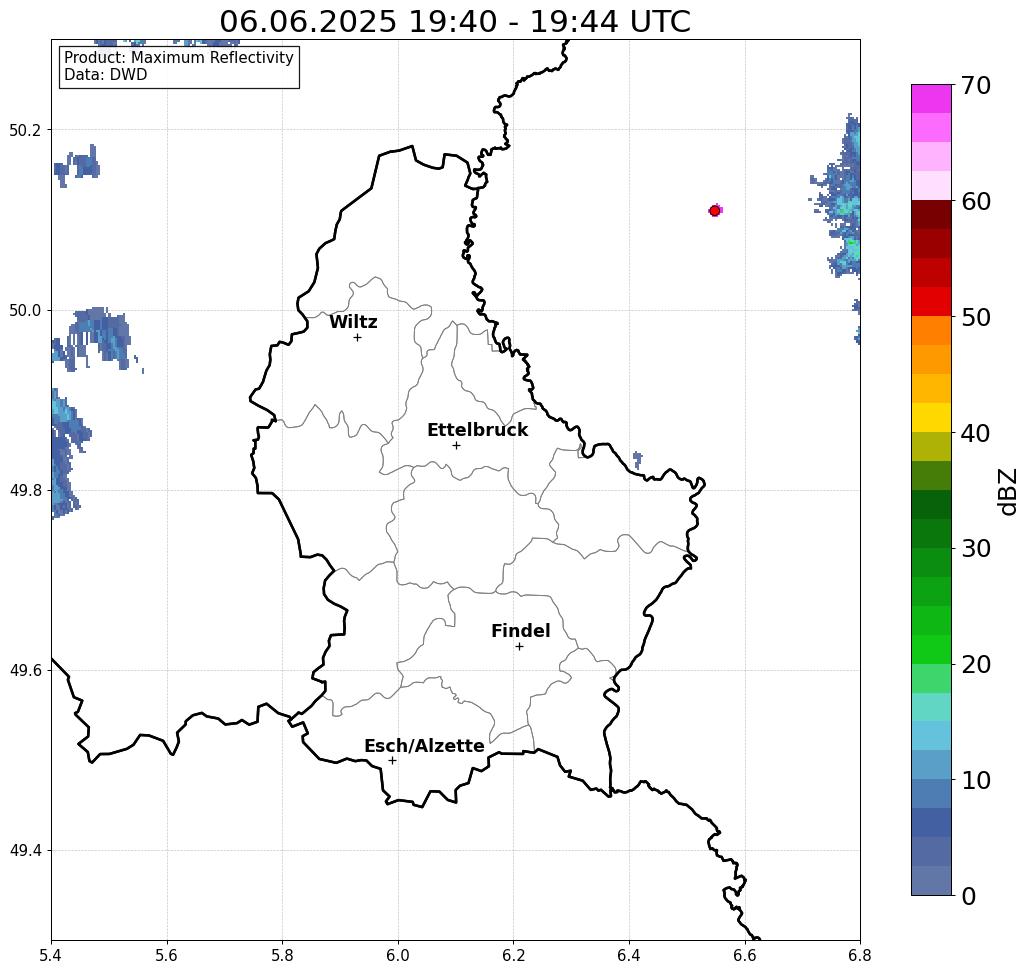Viewport: 1029px width, 973px height.
Task: Click the dark red swatch below 60
Action: pos(931,215)
